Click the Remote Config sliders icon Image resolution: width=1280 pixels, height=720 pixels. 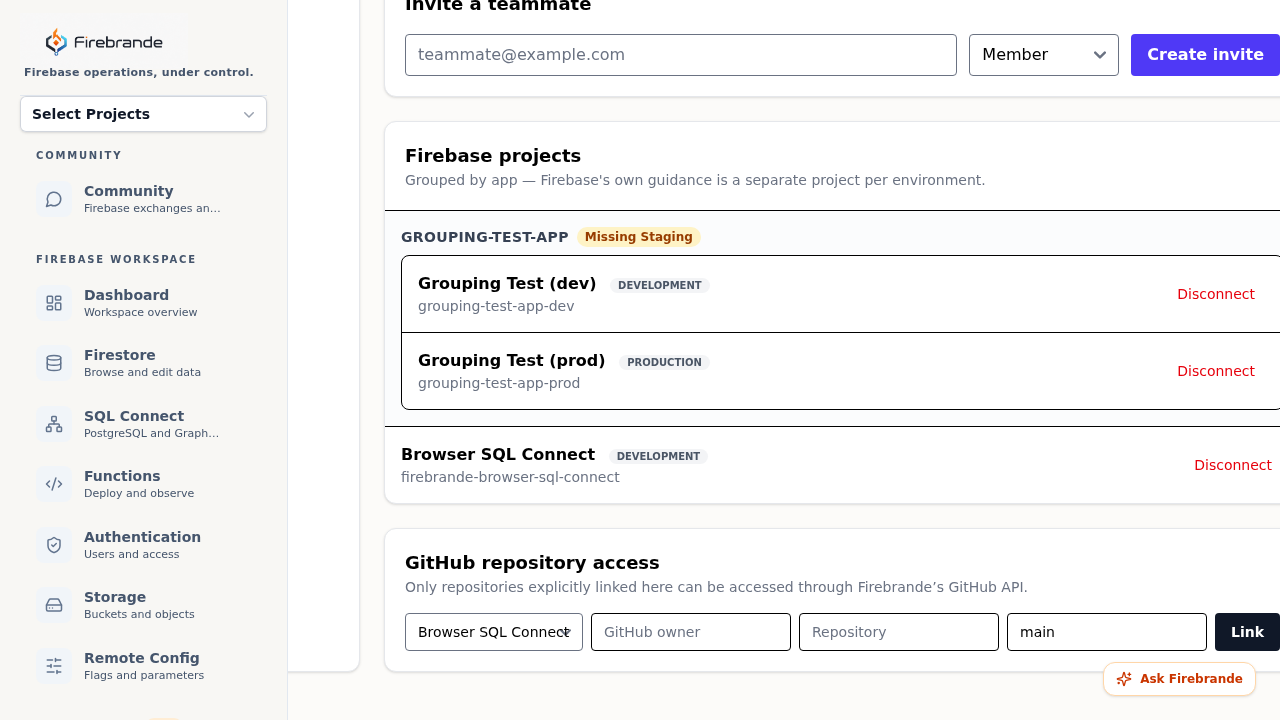click(54, 666)
